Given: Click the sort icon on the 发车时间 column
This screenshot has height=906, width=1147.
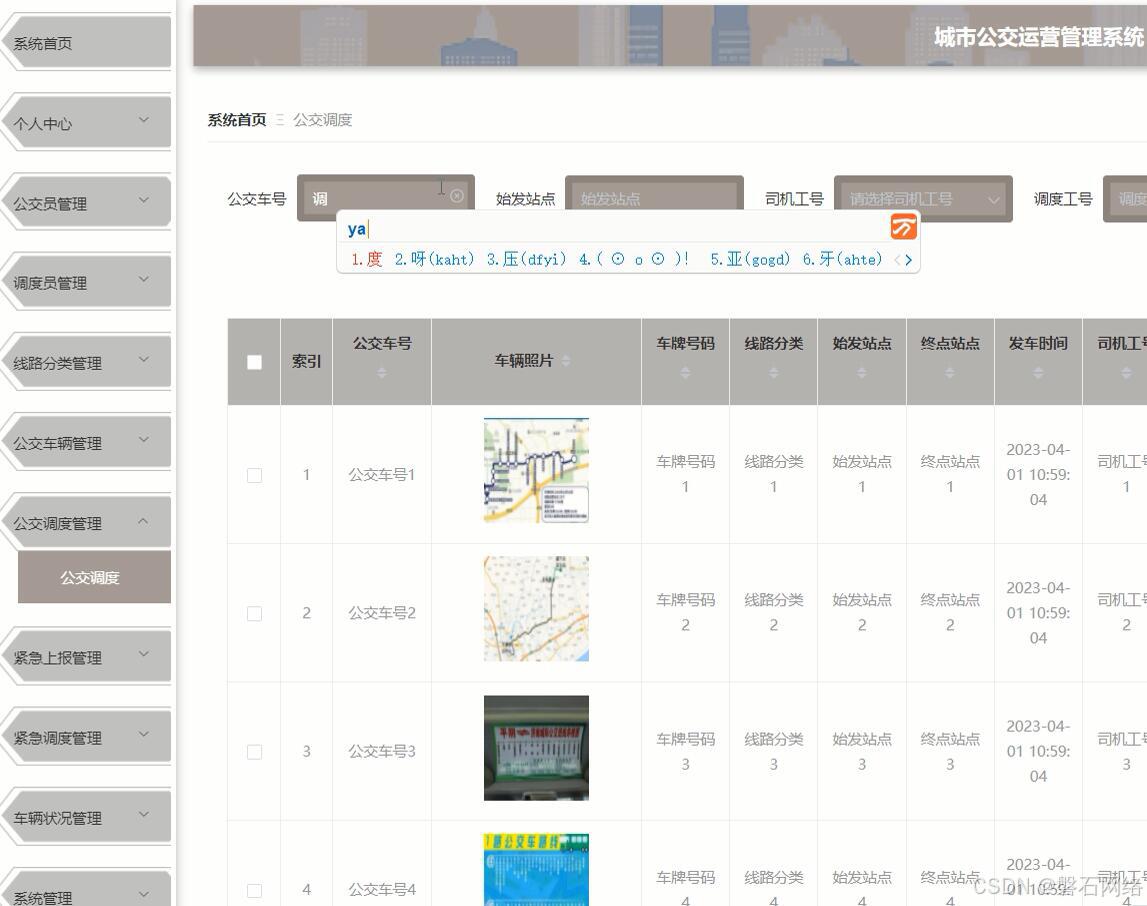Looking at the screenshot, I should 1038,375.
